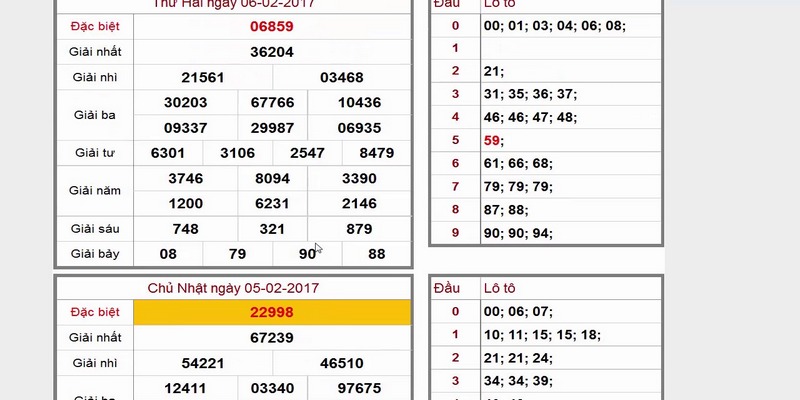Viewport: 800px width, 400px height.
Task: Select the first prize number 36204
Action: [271, 51]
